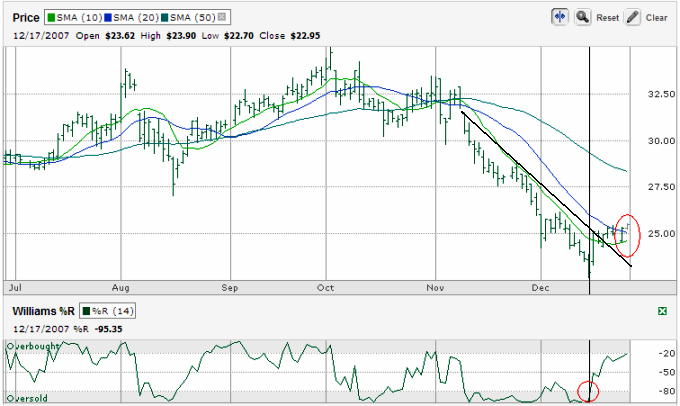The image size is (680, 406).
Task: Click the SMA (50) legend label
Action: 193,17
